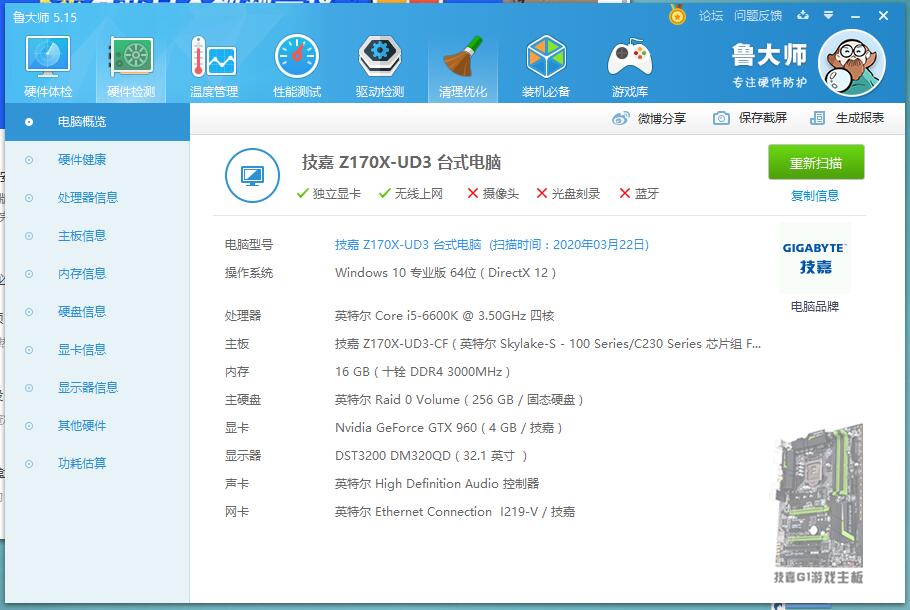
Task: Click the green 重新扫描 rescan button
Action: tap(815, 162)
